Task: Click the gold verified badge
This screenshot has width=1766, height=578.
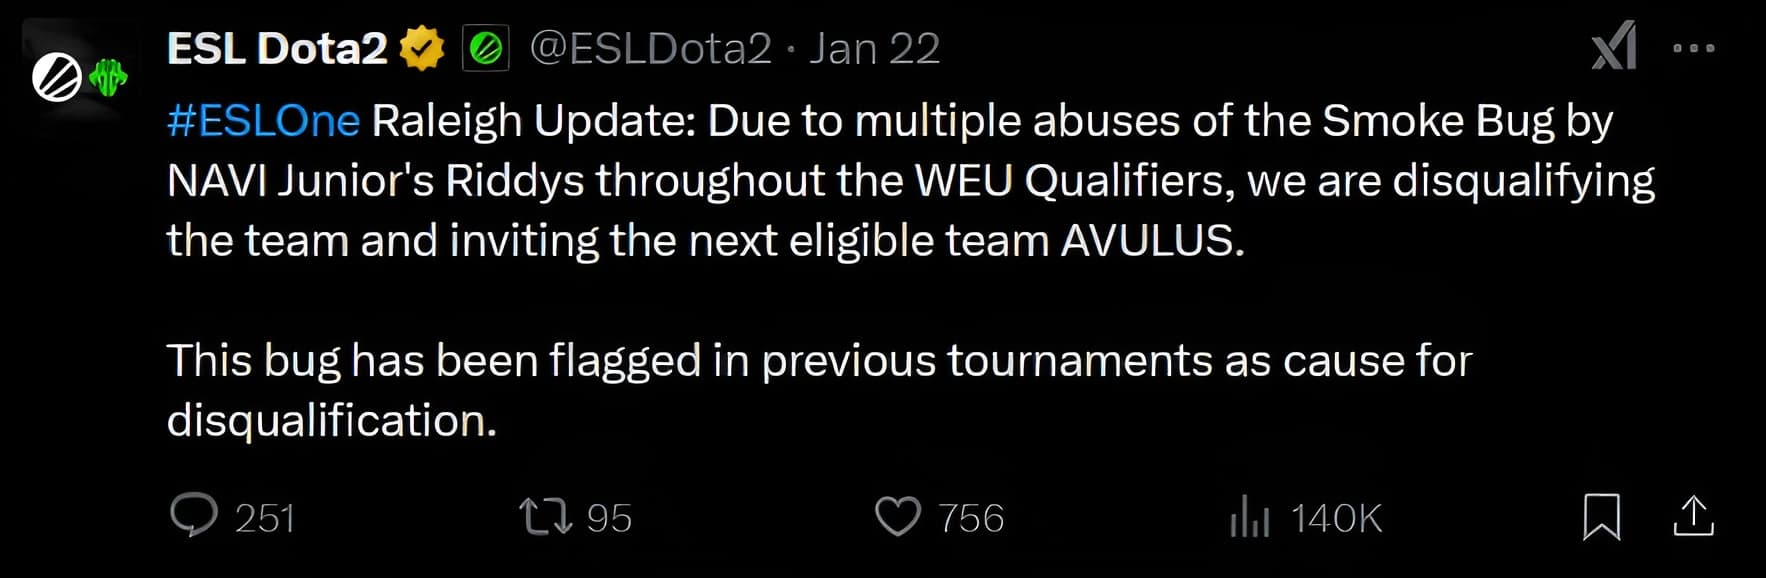Action: (422, 48)
